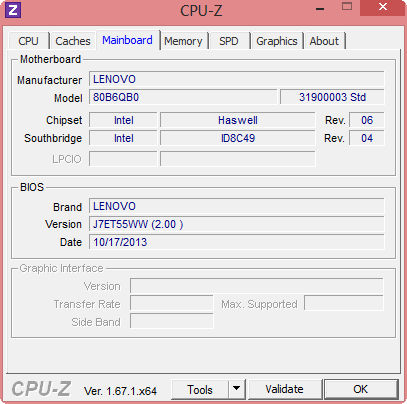Click the CPU-Z window title text
This screenshot has height=404, width=407.
coord(201,11)
